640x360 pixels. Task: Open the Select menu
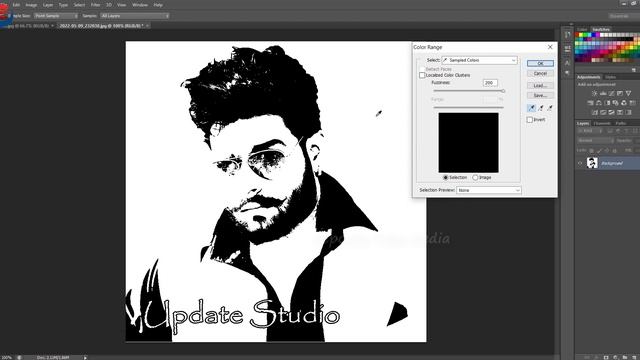(79, 5)
